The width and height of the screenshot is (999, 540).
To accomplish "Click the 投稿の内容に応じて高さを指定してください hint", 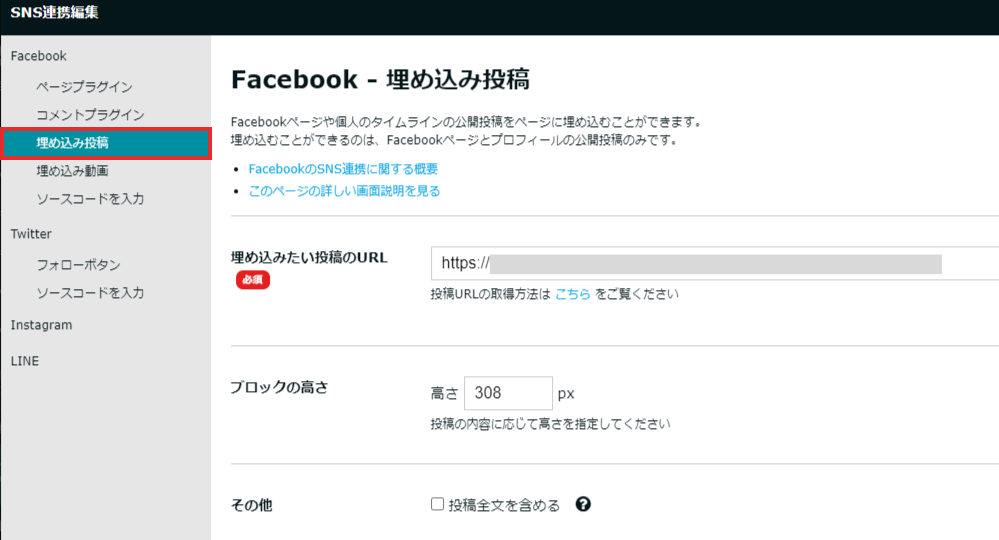I will click(x=550, y=424).
